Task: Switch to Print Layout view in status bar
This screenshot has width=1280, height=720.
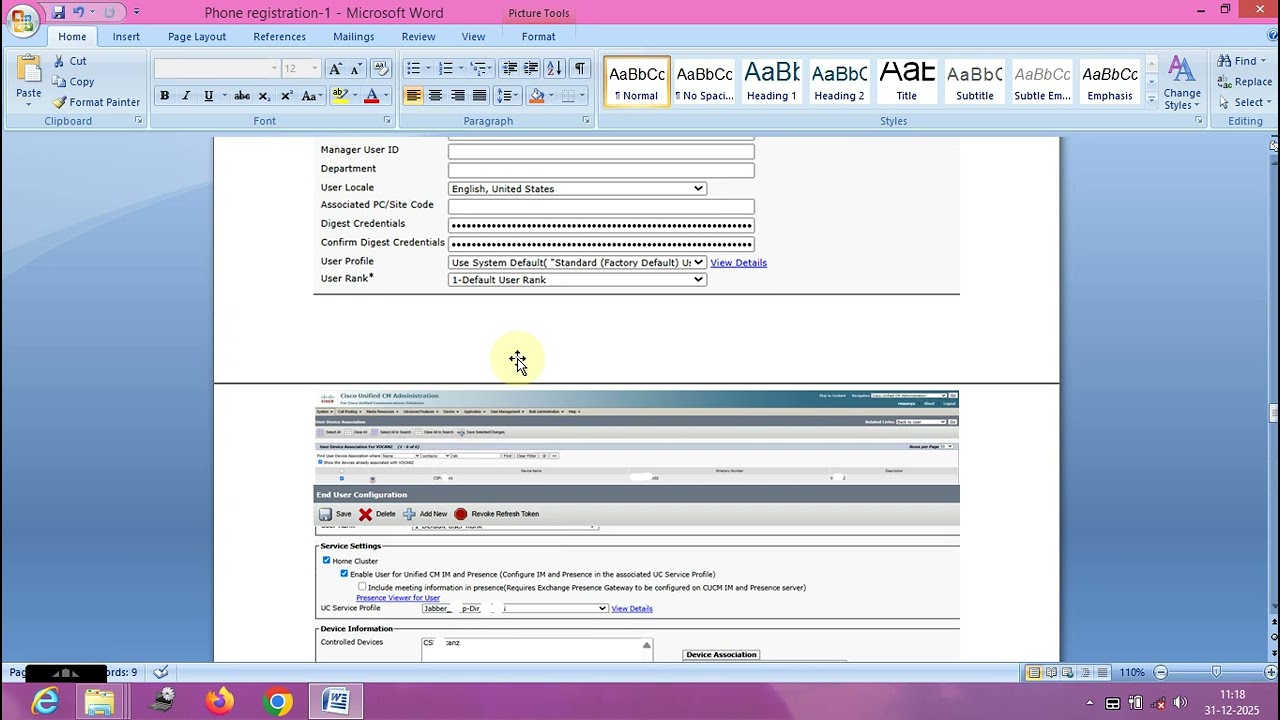Action: click(1034, 672)
